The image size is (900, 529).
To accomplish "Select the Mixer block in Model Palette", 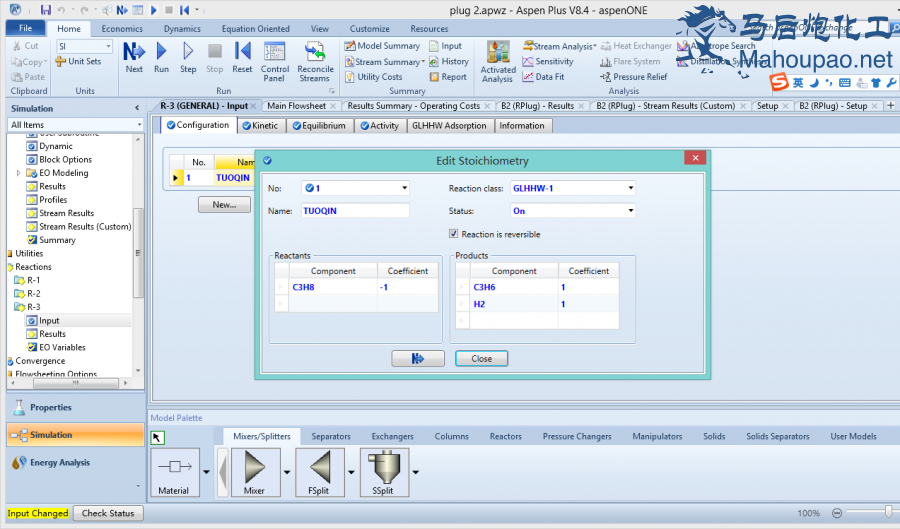I will click(255, 469).
